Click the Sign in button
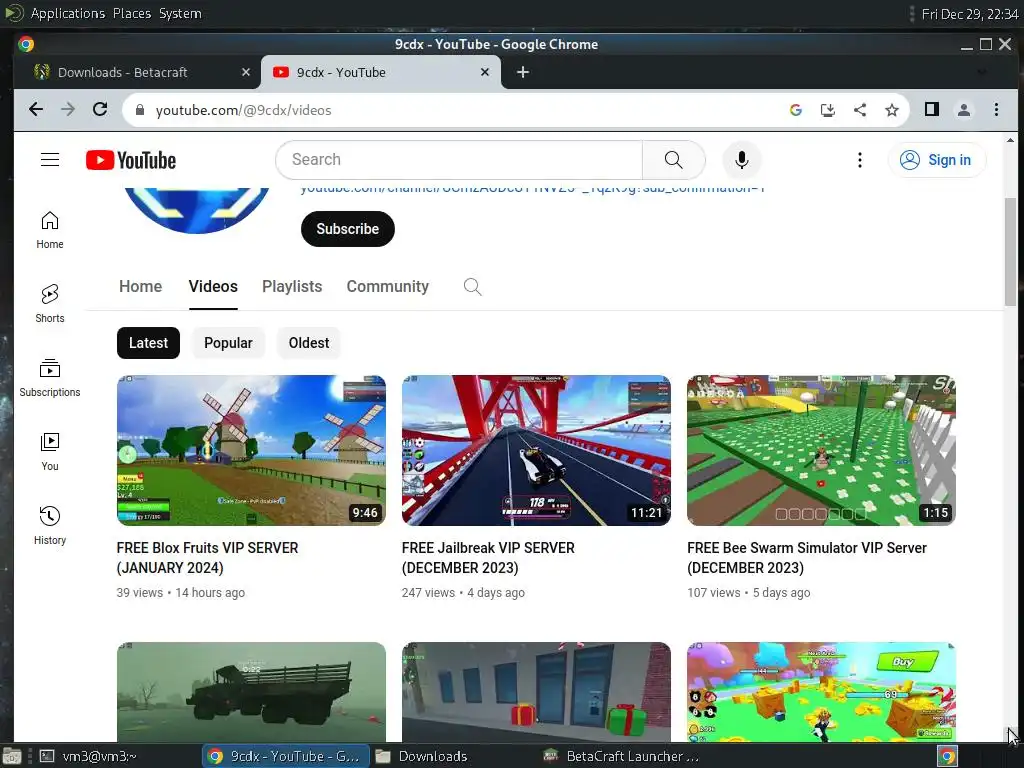The image size is (1024, 768). pyautogui.click(x=936, y=160)
